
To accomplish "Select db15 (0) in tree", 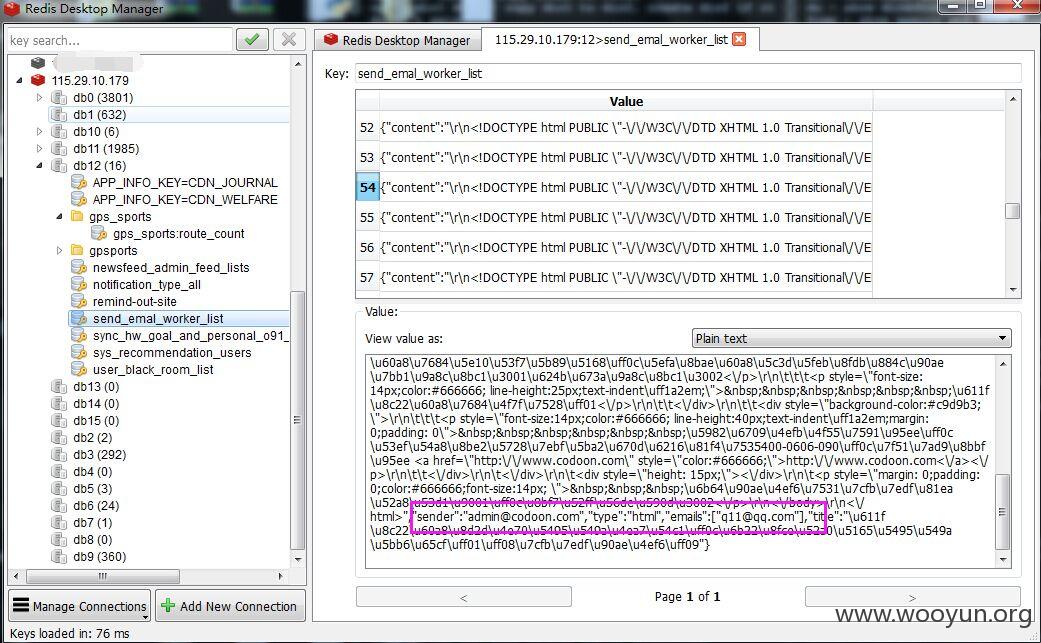I will coord(96,421).
